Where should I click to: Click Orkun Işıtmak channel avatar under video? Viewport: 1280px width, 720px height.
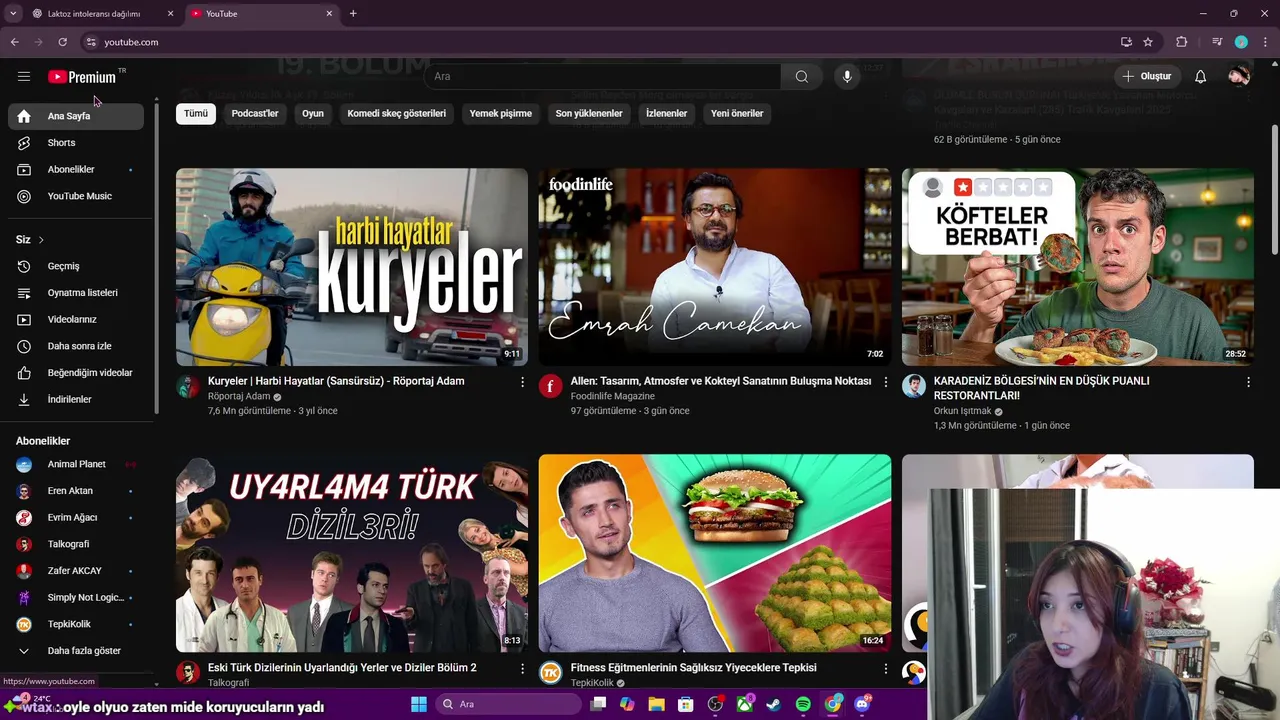tap(914, 386)
